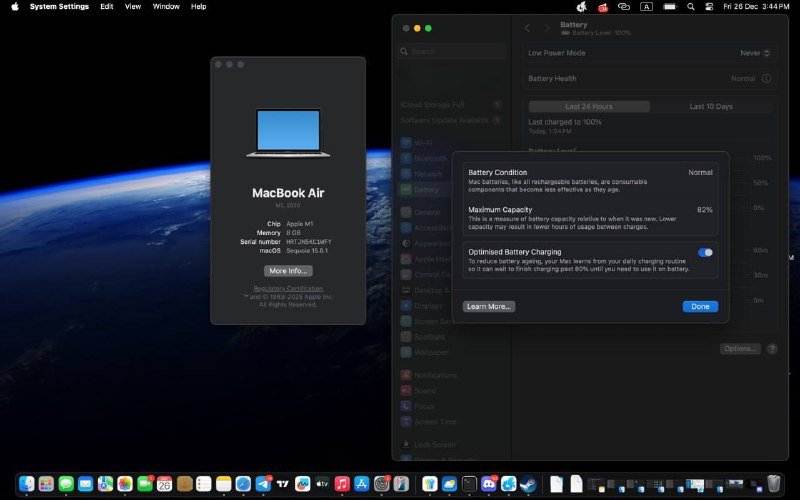Click the serial number HRTJN5KC1MFY
Viewport: 800px width, 500px height.
[x=308, y=242]
